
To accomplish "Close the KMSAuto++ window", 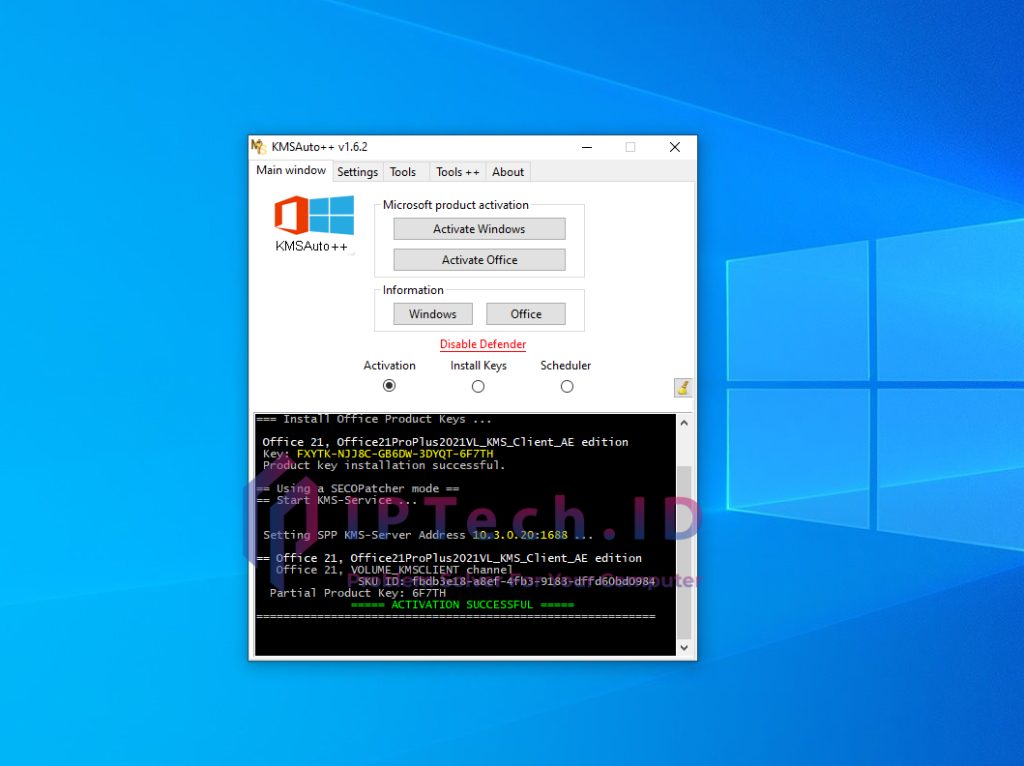I will [675, 147].
